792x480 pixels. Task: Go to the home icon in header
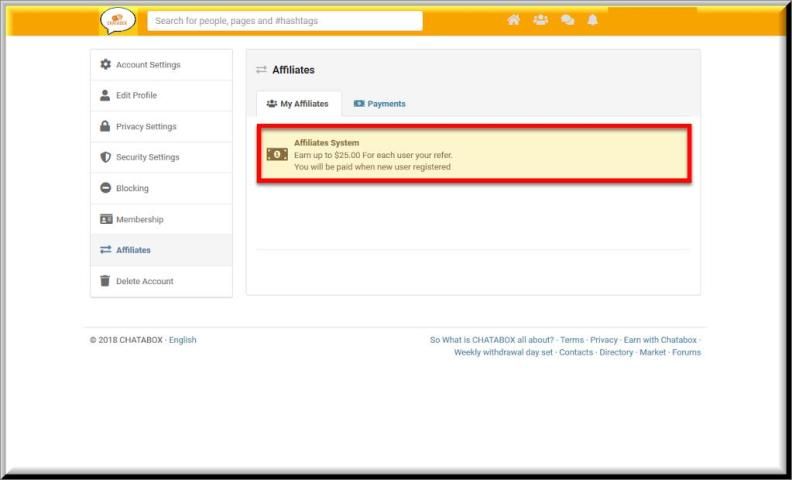(x=513, y=20)
